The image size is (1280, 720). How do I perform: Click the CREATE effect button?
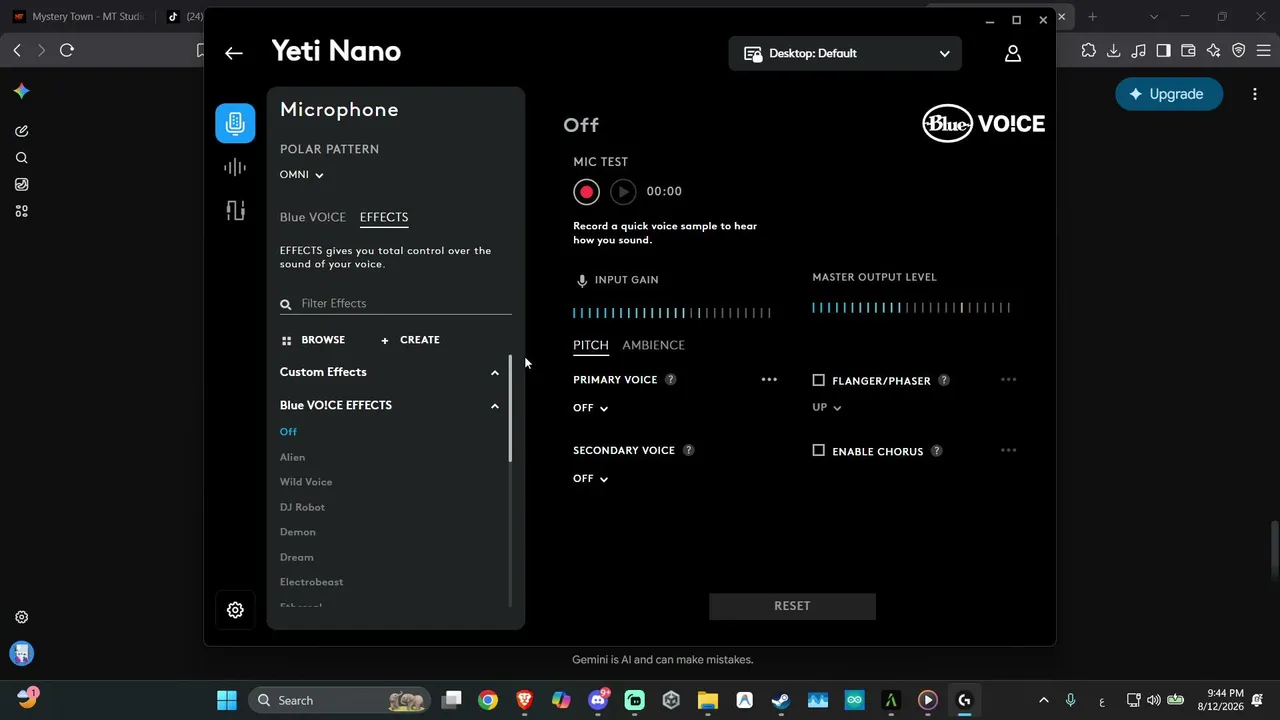(410, 340)
